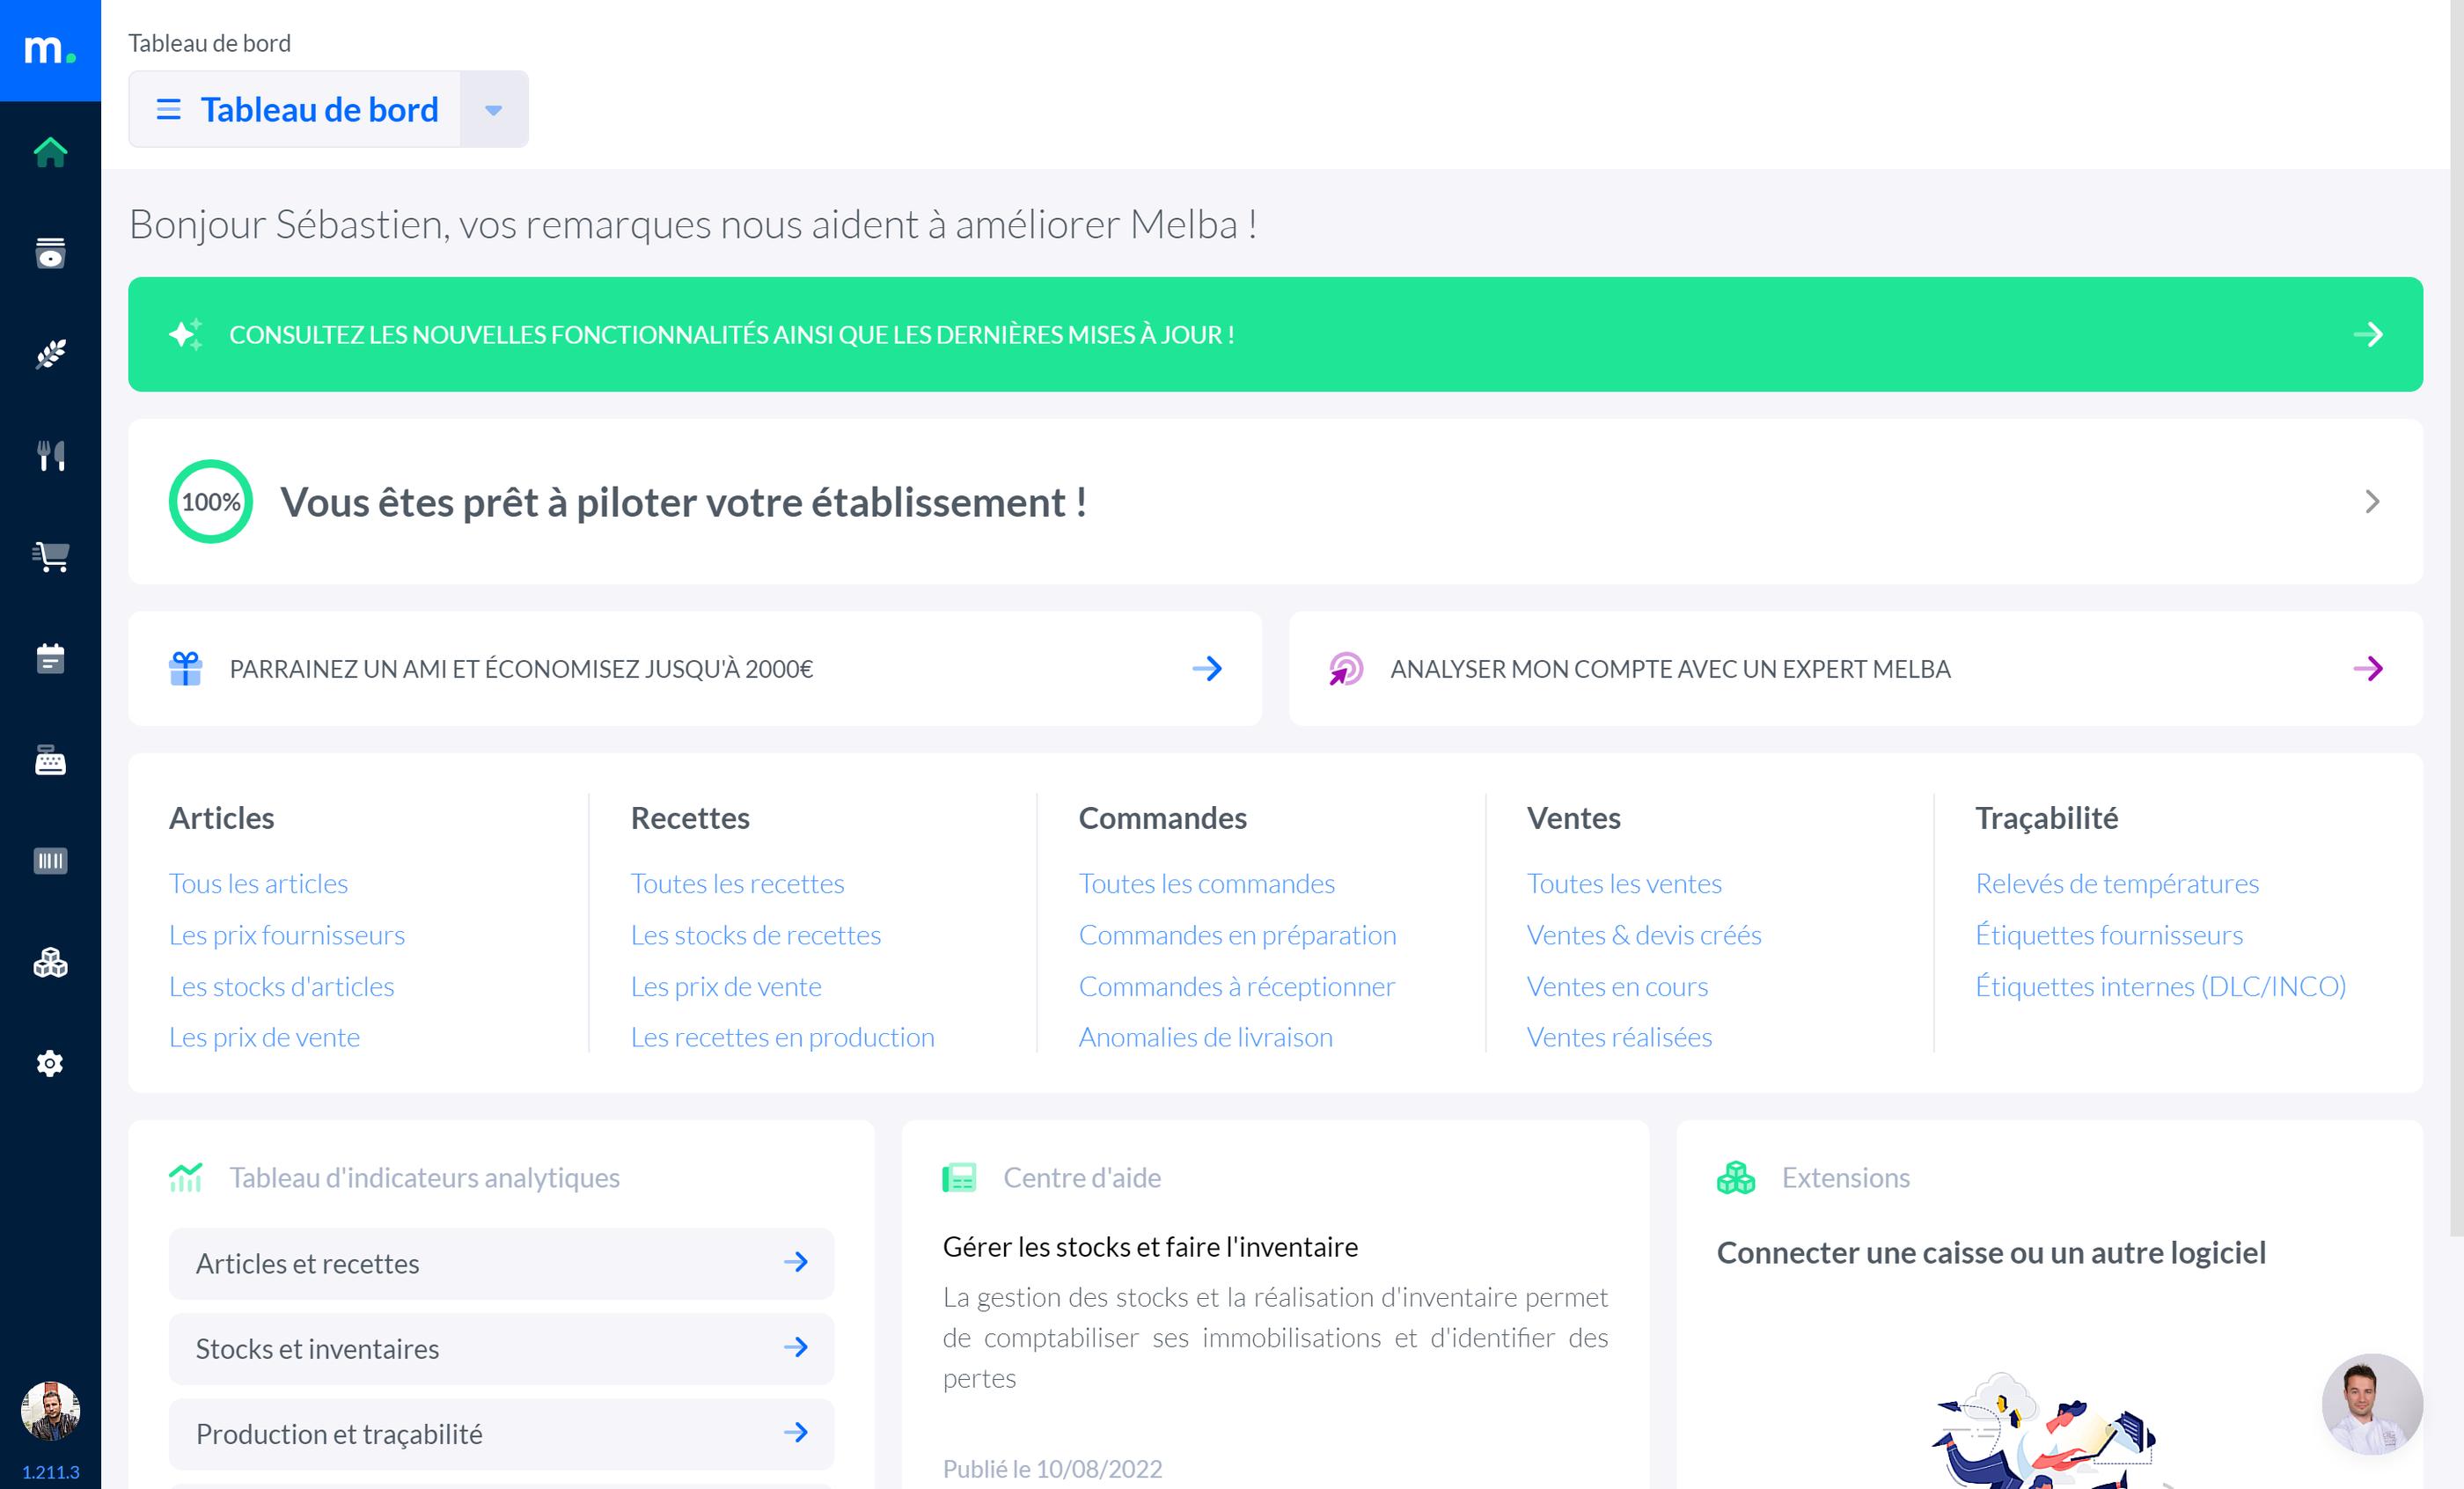Click the Melba logo in sidebar
The width and height of the screenshot is (2464, 1489).
50,50
